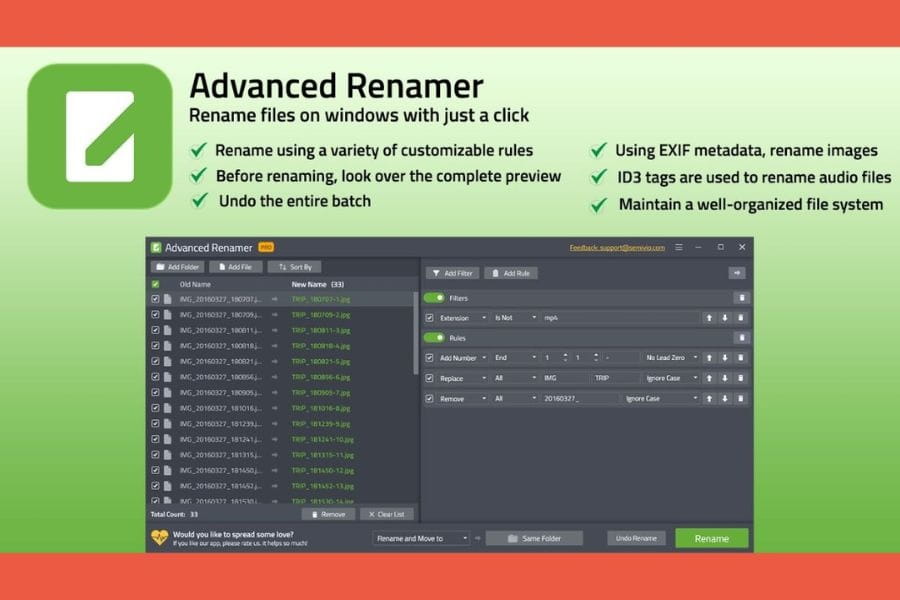This screenshot has height=600, width=900.
Task: Click the TRIP replacement text field
Action: click(x=615, y=378)
